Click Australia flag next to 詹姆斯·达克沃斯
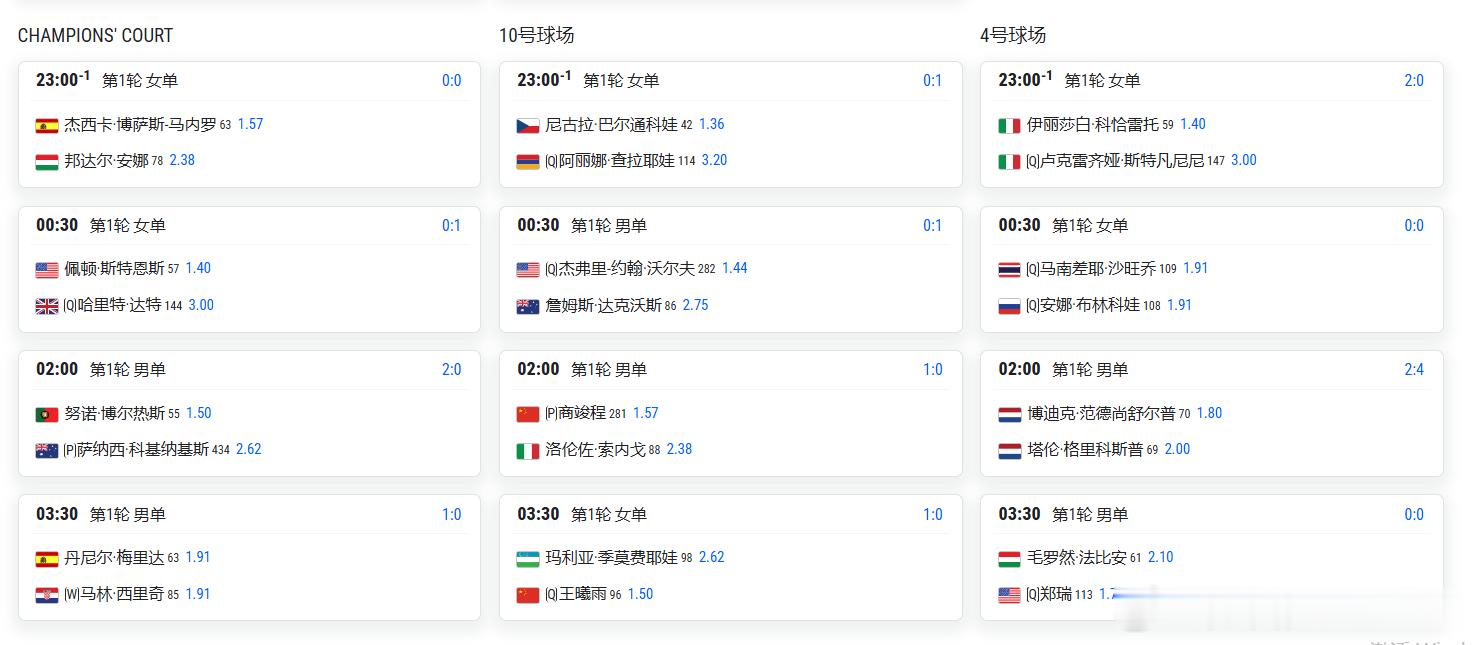This screenshot has width=1474, height=645. click(x=528, y=307)
